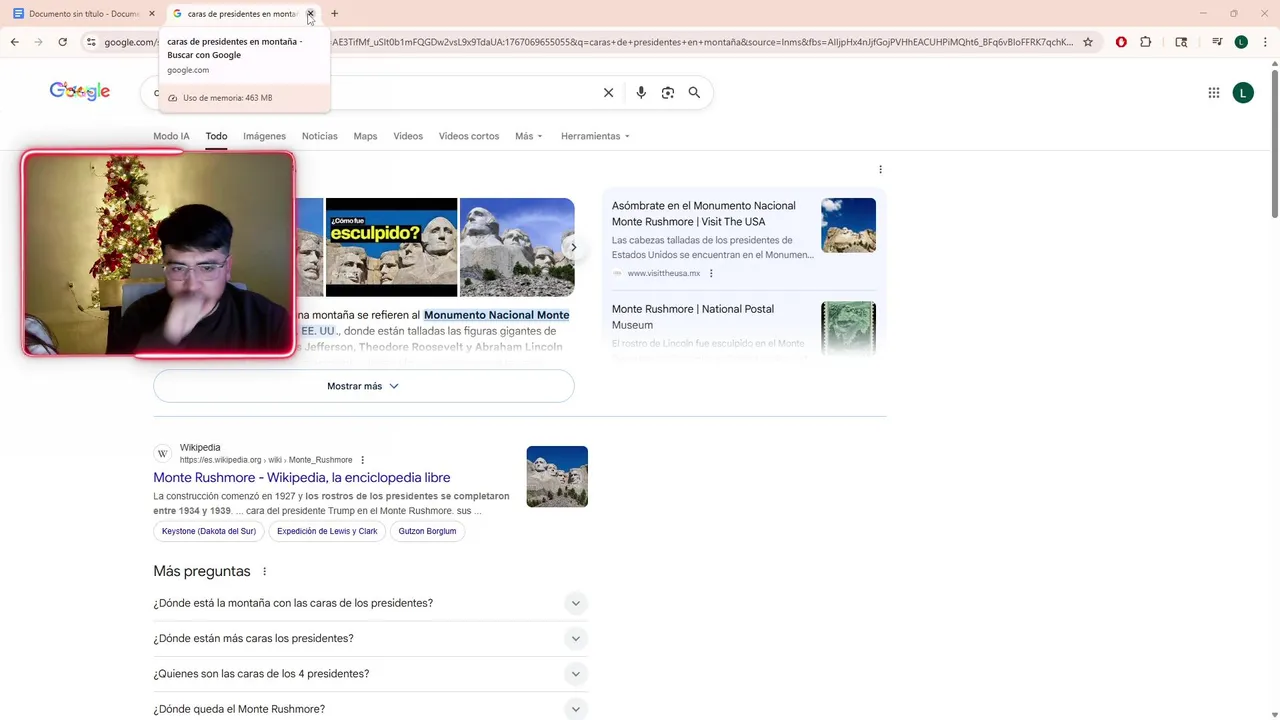Click 'Gutzon Borglum' chip
This screenshot has height=720, width=1280.
click(x=427, y=531)
